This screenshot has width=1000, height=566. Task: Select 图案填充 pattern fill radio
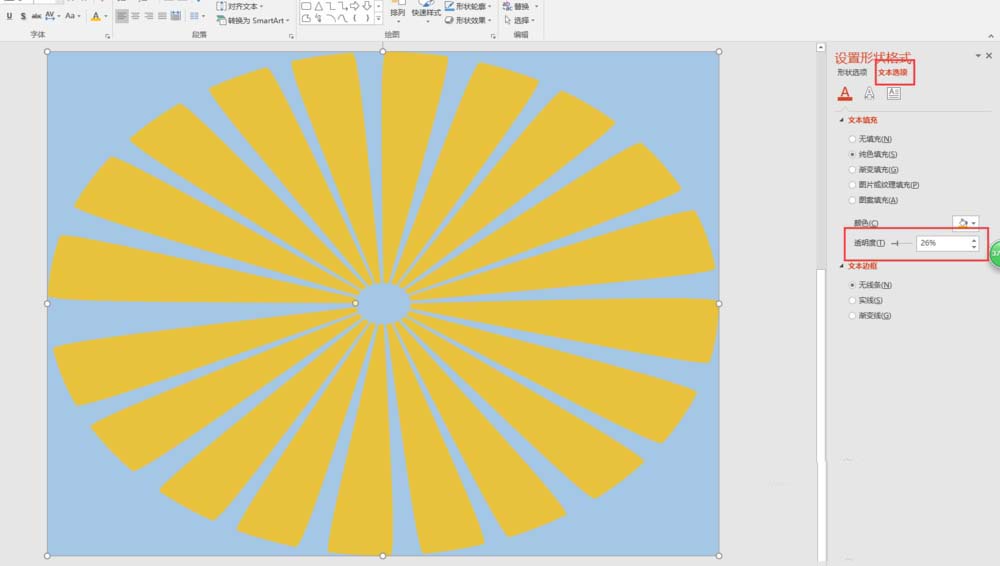click(x=852, y=200)
